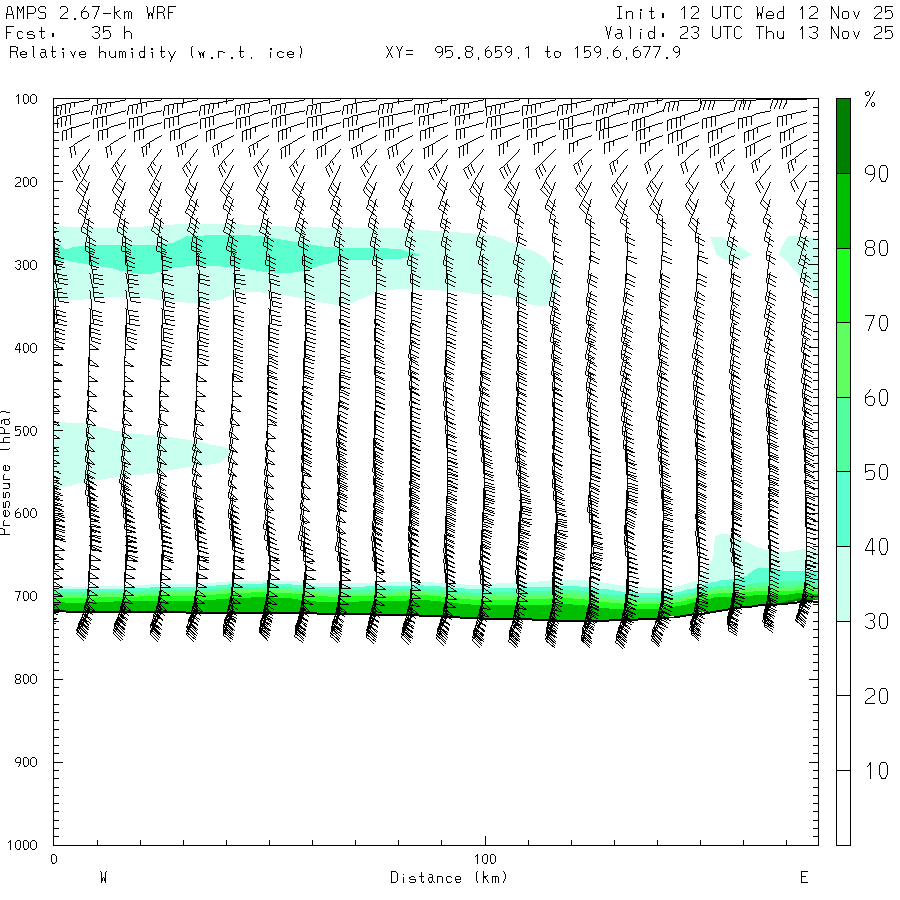The height and width of the screenshot is (900, 900).
Task: Click the 100 distance axis label
Action: click(485, 859)
